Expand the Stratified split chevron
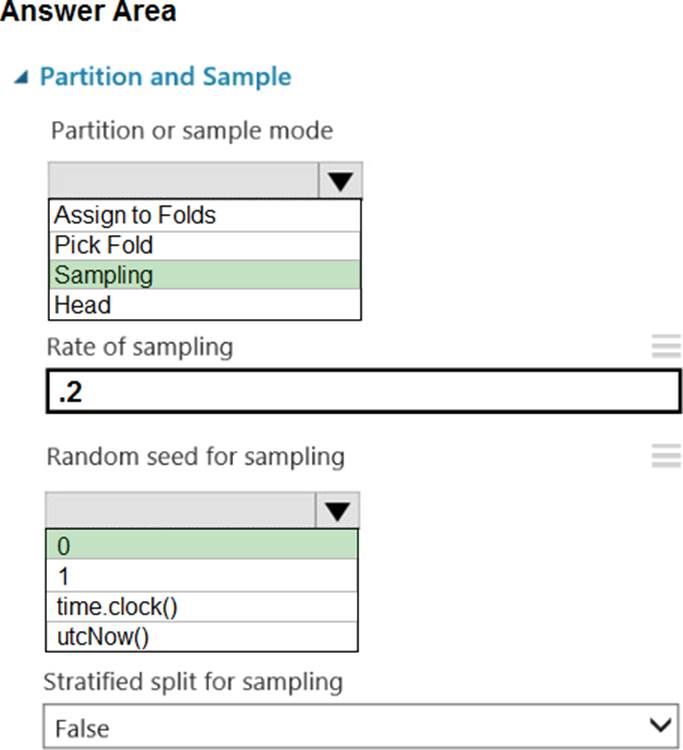The width and height of the screenshot is (683, 750). coord(660,725)
